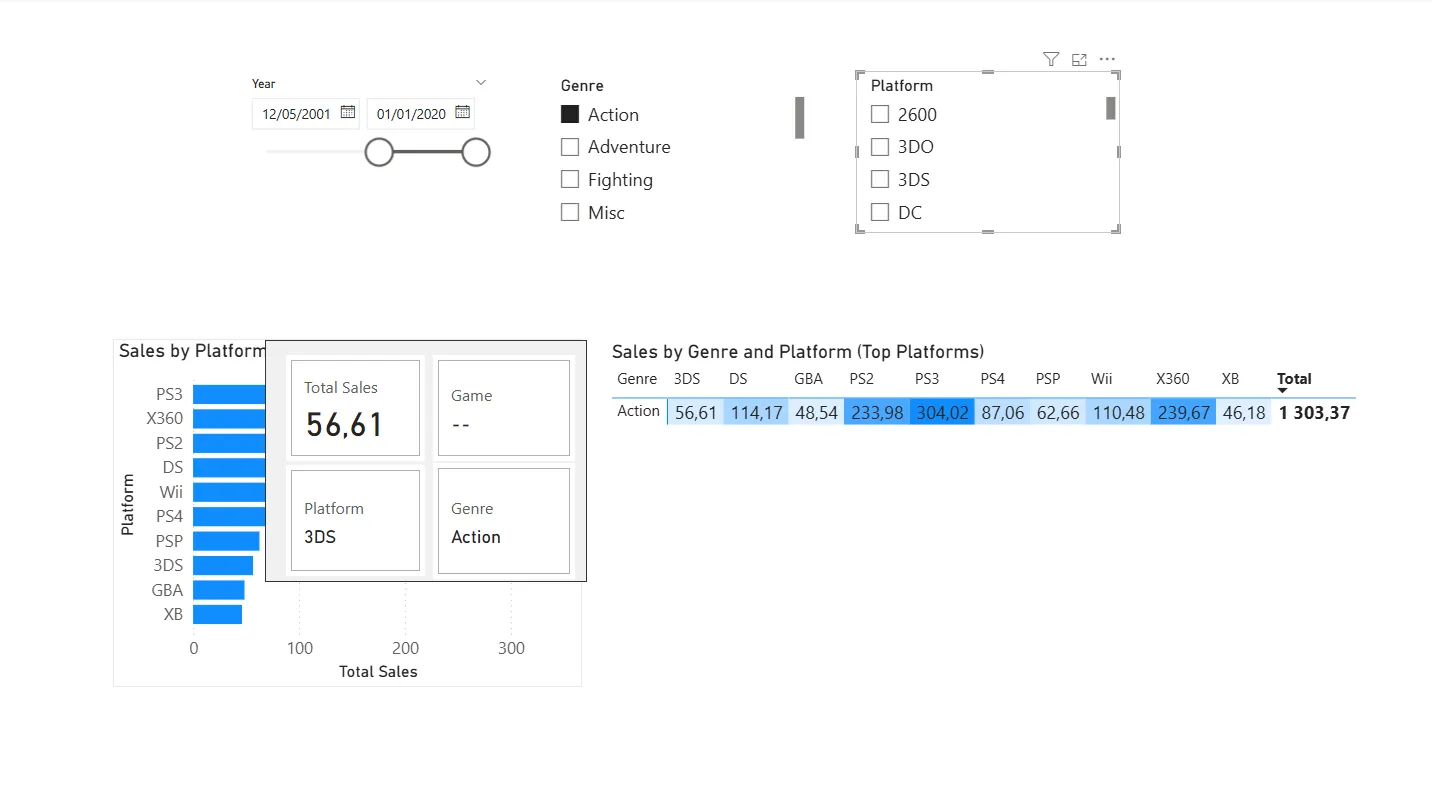Check the Adventure genre checkbox
This screenshot has height=799, width=1432.
tap(570, 147)
